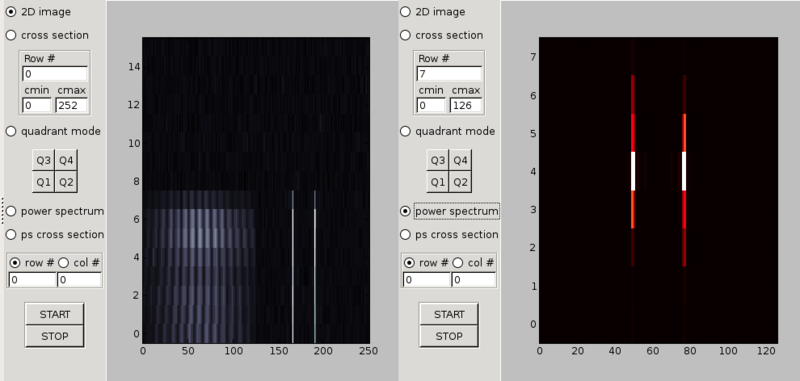Focus cmin field in right panel

tap(432, 106)
